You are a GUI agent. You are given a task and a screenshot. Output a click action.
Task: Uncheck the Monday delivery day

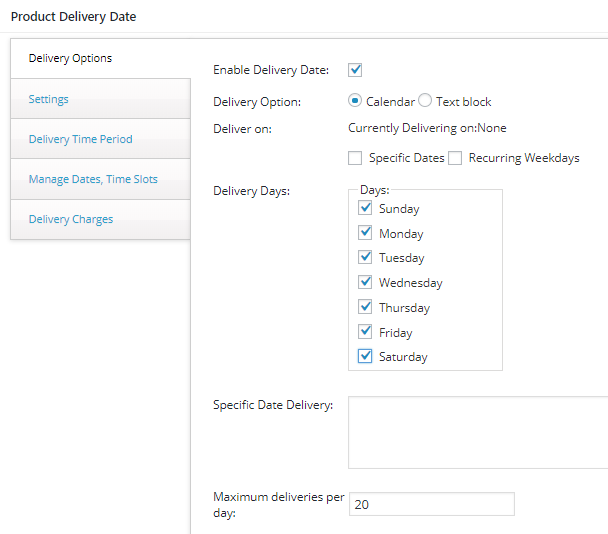tap(365, 233)
